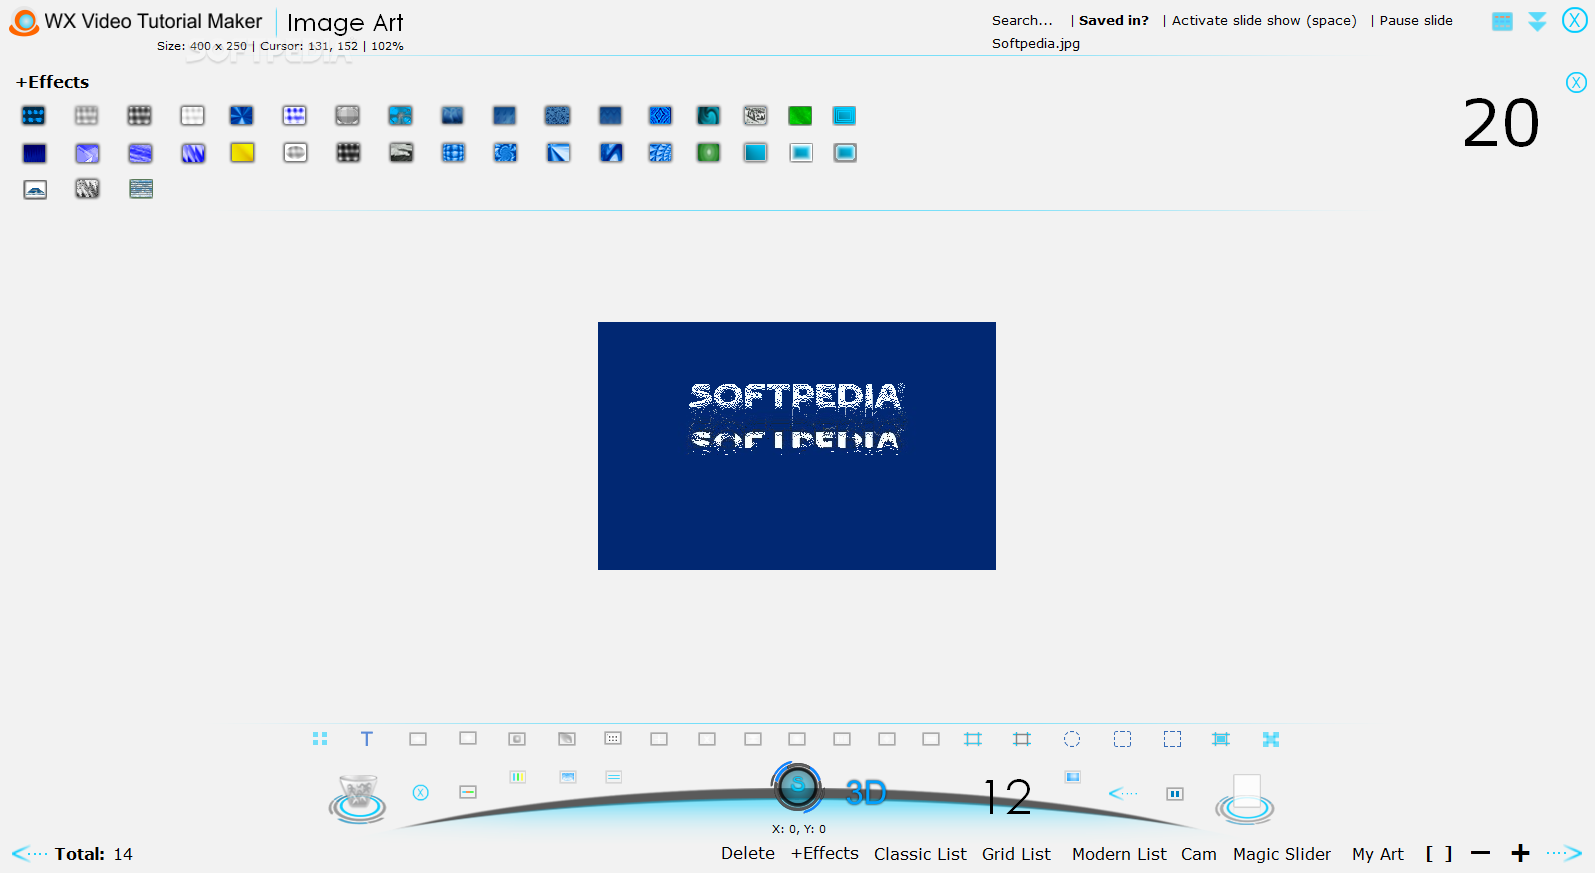Open My Art
Image resolution: width=1595 pixels, height=873 pixels.
pos(1378,854)
